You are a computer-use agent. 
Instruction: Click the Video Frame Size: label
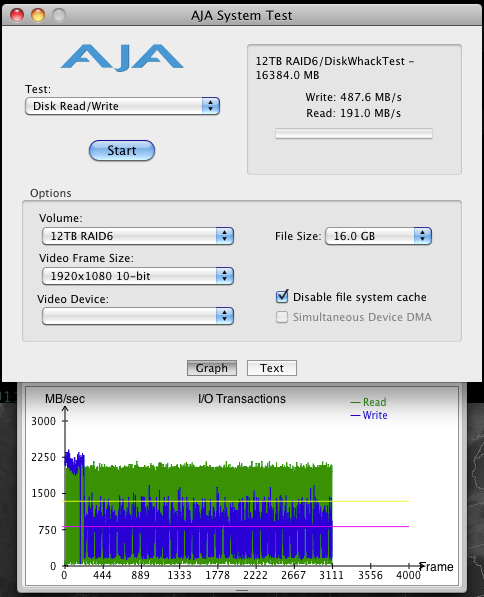(86, 258)
